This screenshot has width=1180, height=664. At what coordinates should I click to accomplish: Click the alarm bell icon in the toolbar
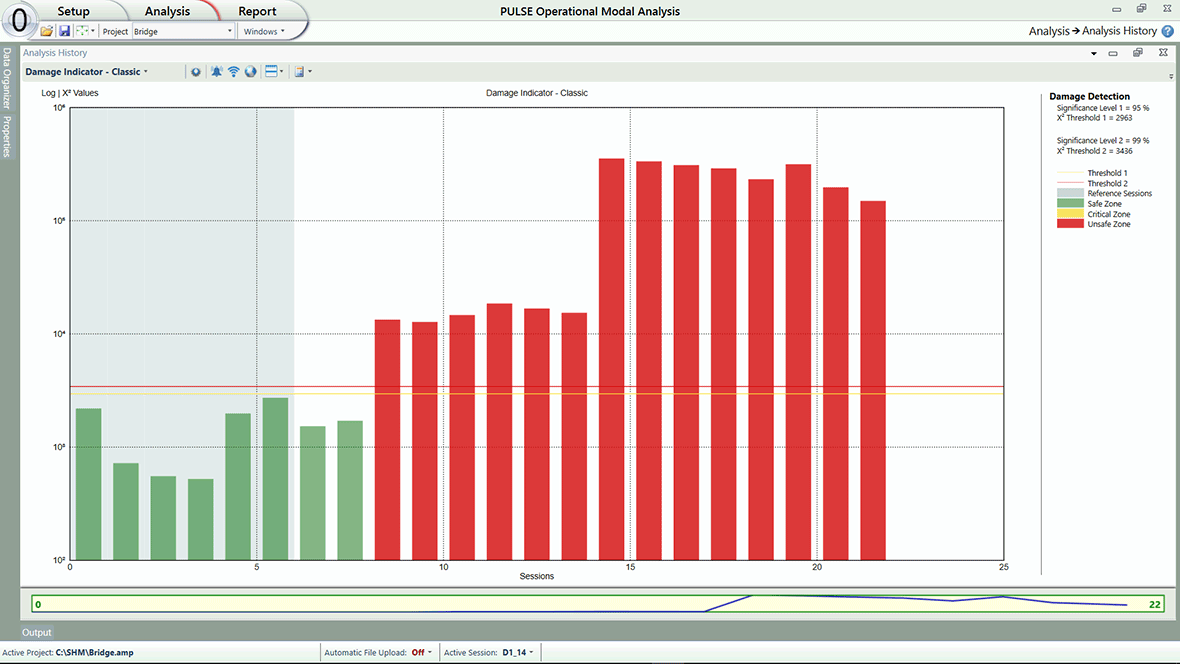pyautogui.click(x=217, y=72)
